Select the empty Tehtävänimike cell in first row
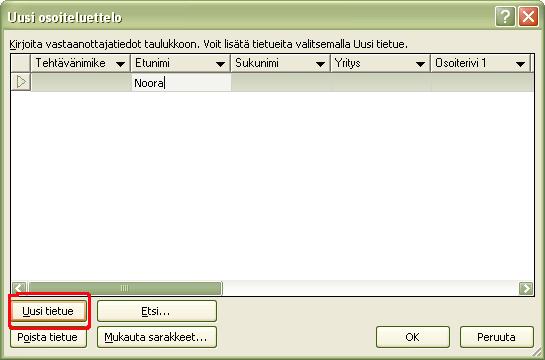The height and width of the screenshot is (360, 545). pyautogui.click(x=81, y=83)
